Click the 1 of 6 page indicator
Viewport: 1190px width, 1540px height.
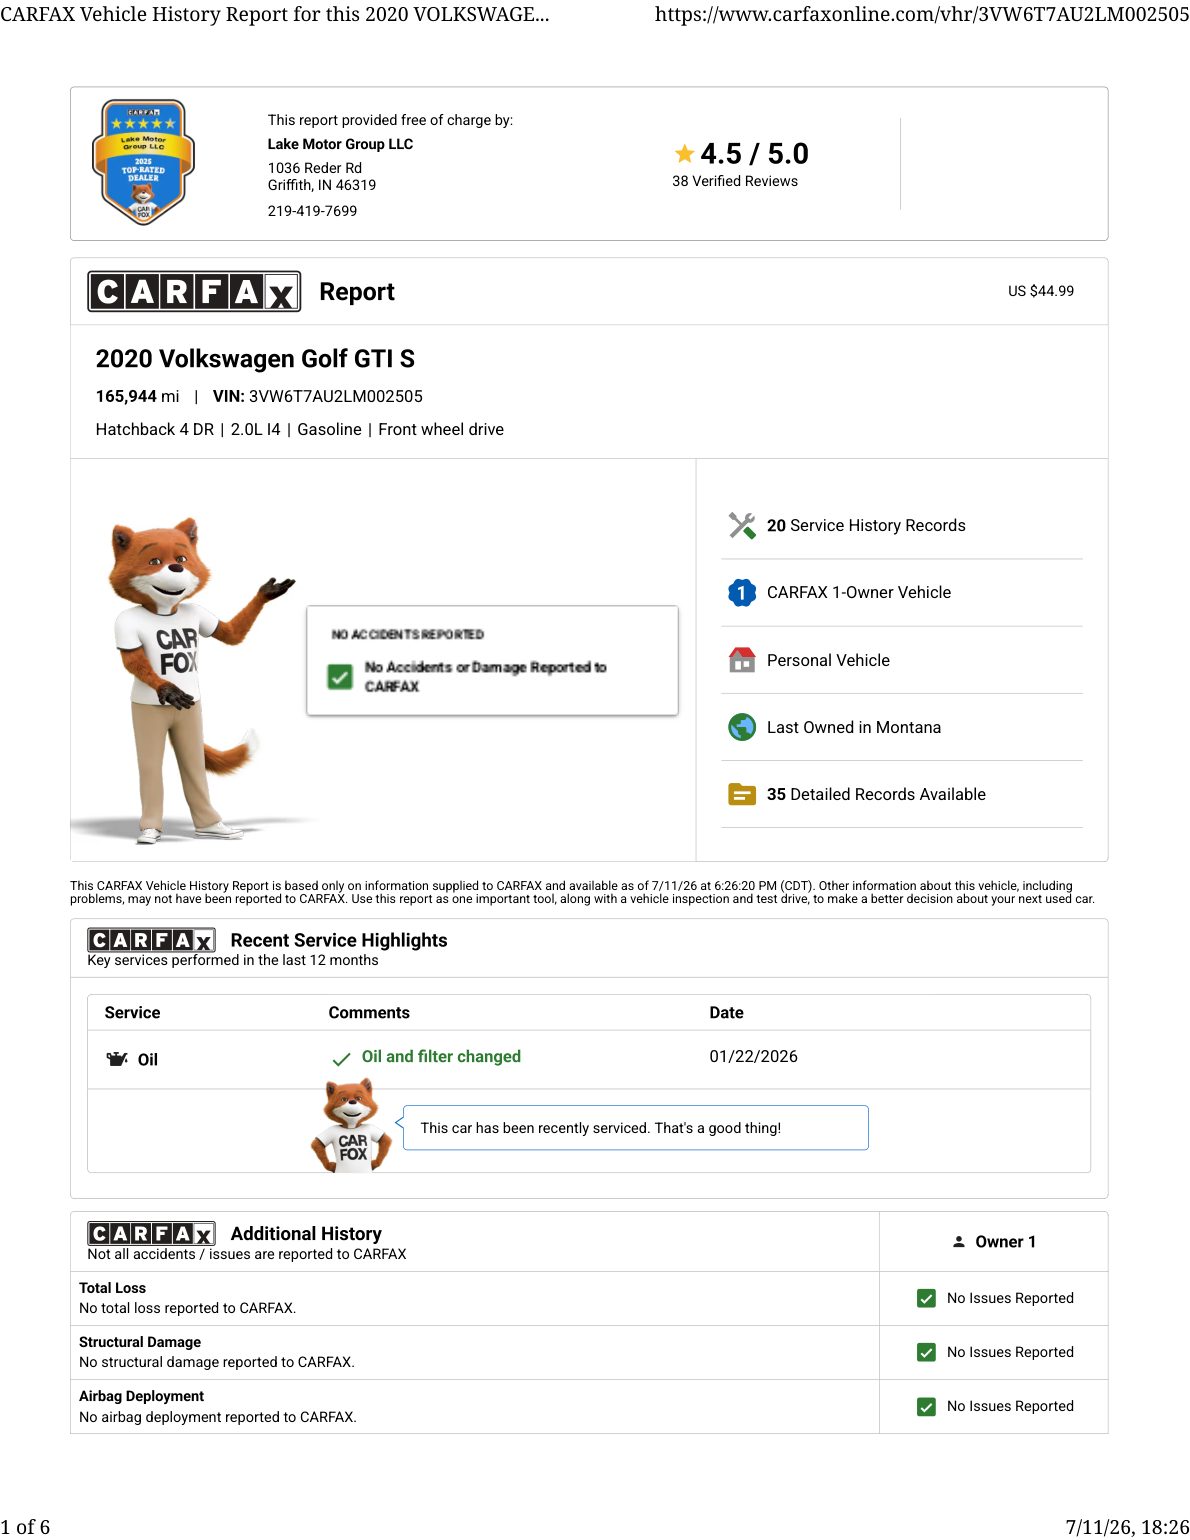[25, 1526]
